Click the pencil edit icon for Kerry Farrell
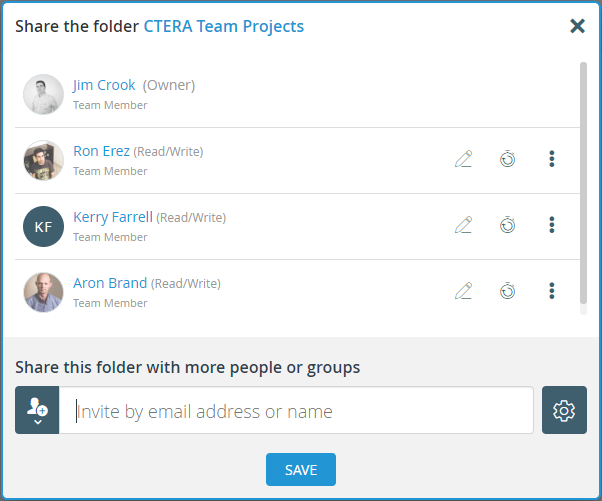The image size is (602, 501). [462, 225]
